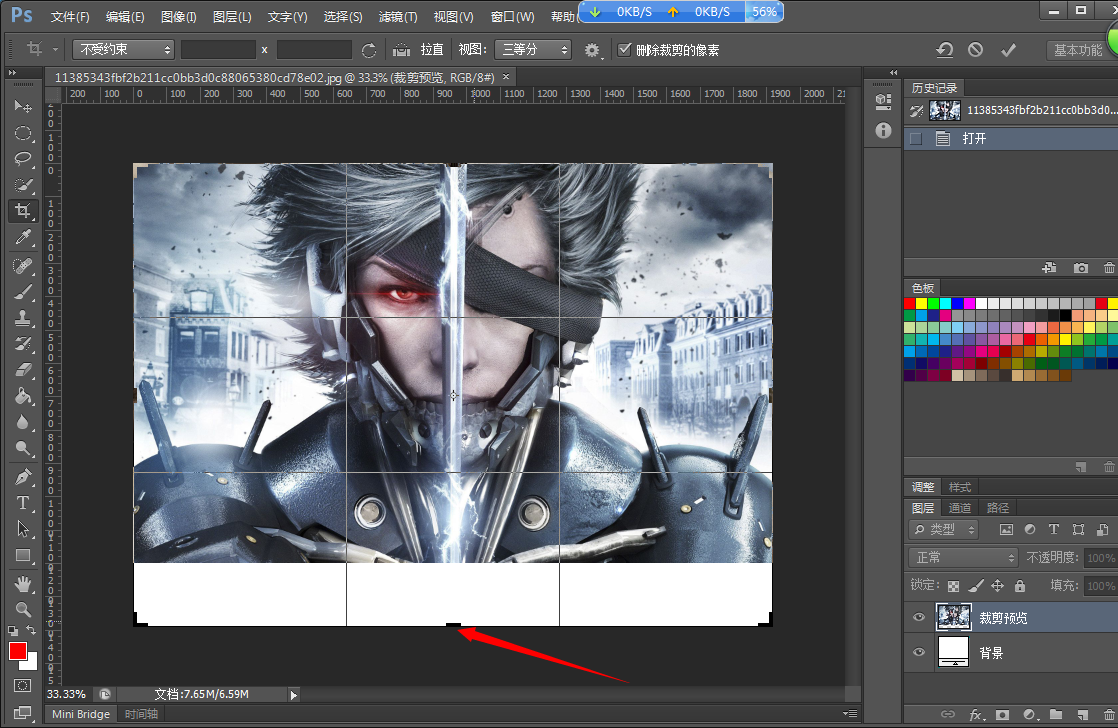Open the 正常 blend mode dropdown

pyautogui.click(x=963, y=558)
